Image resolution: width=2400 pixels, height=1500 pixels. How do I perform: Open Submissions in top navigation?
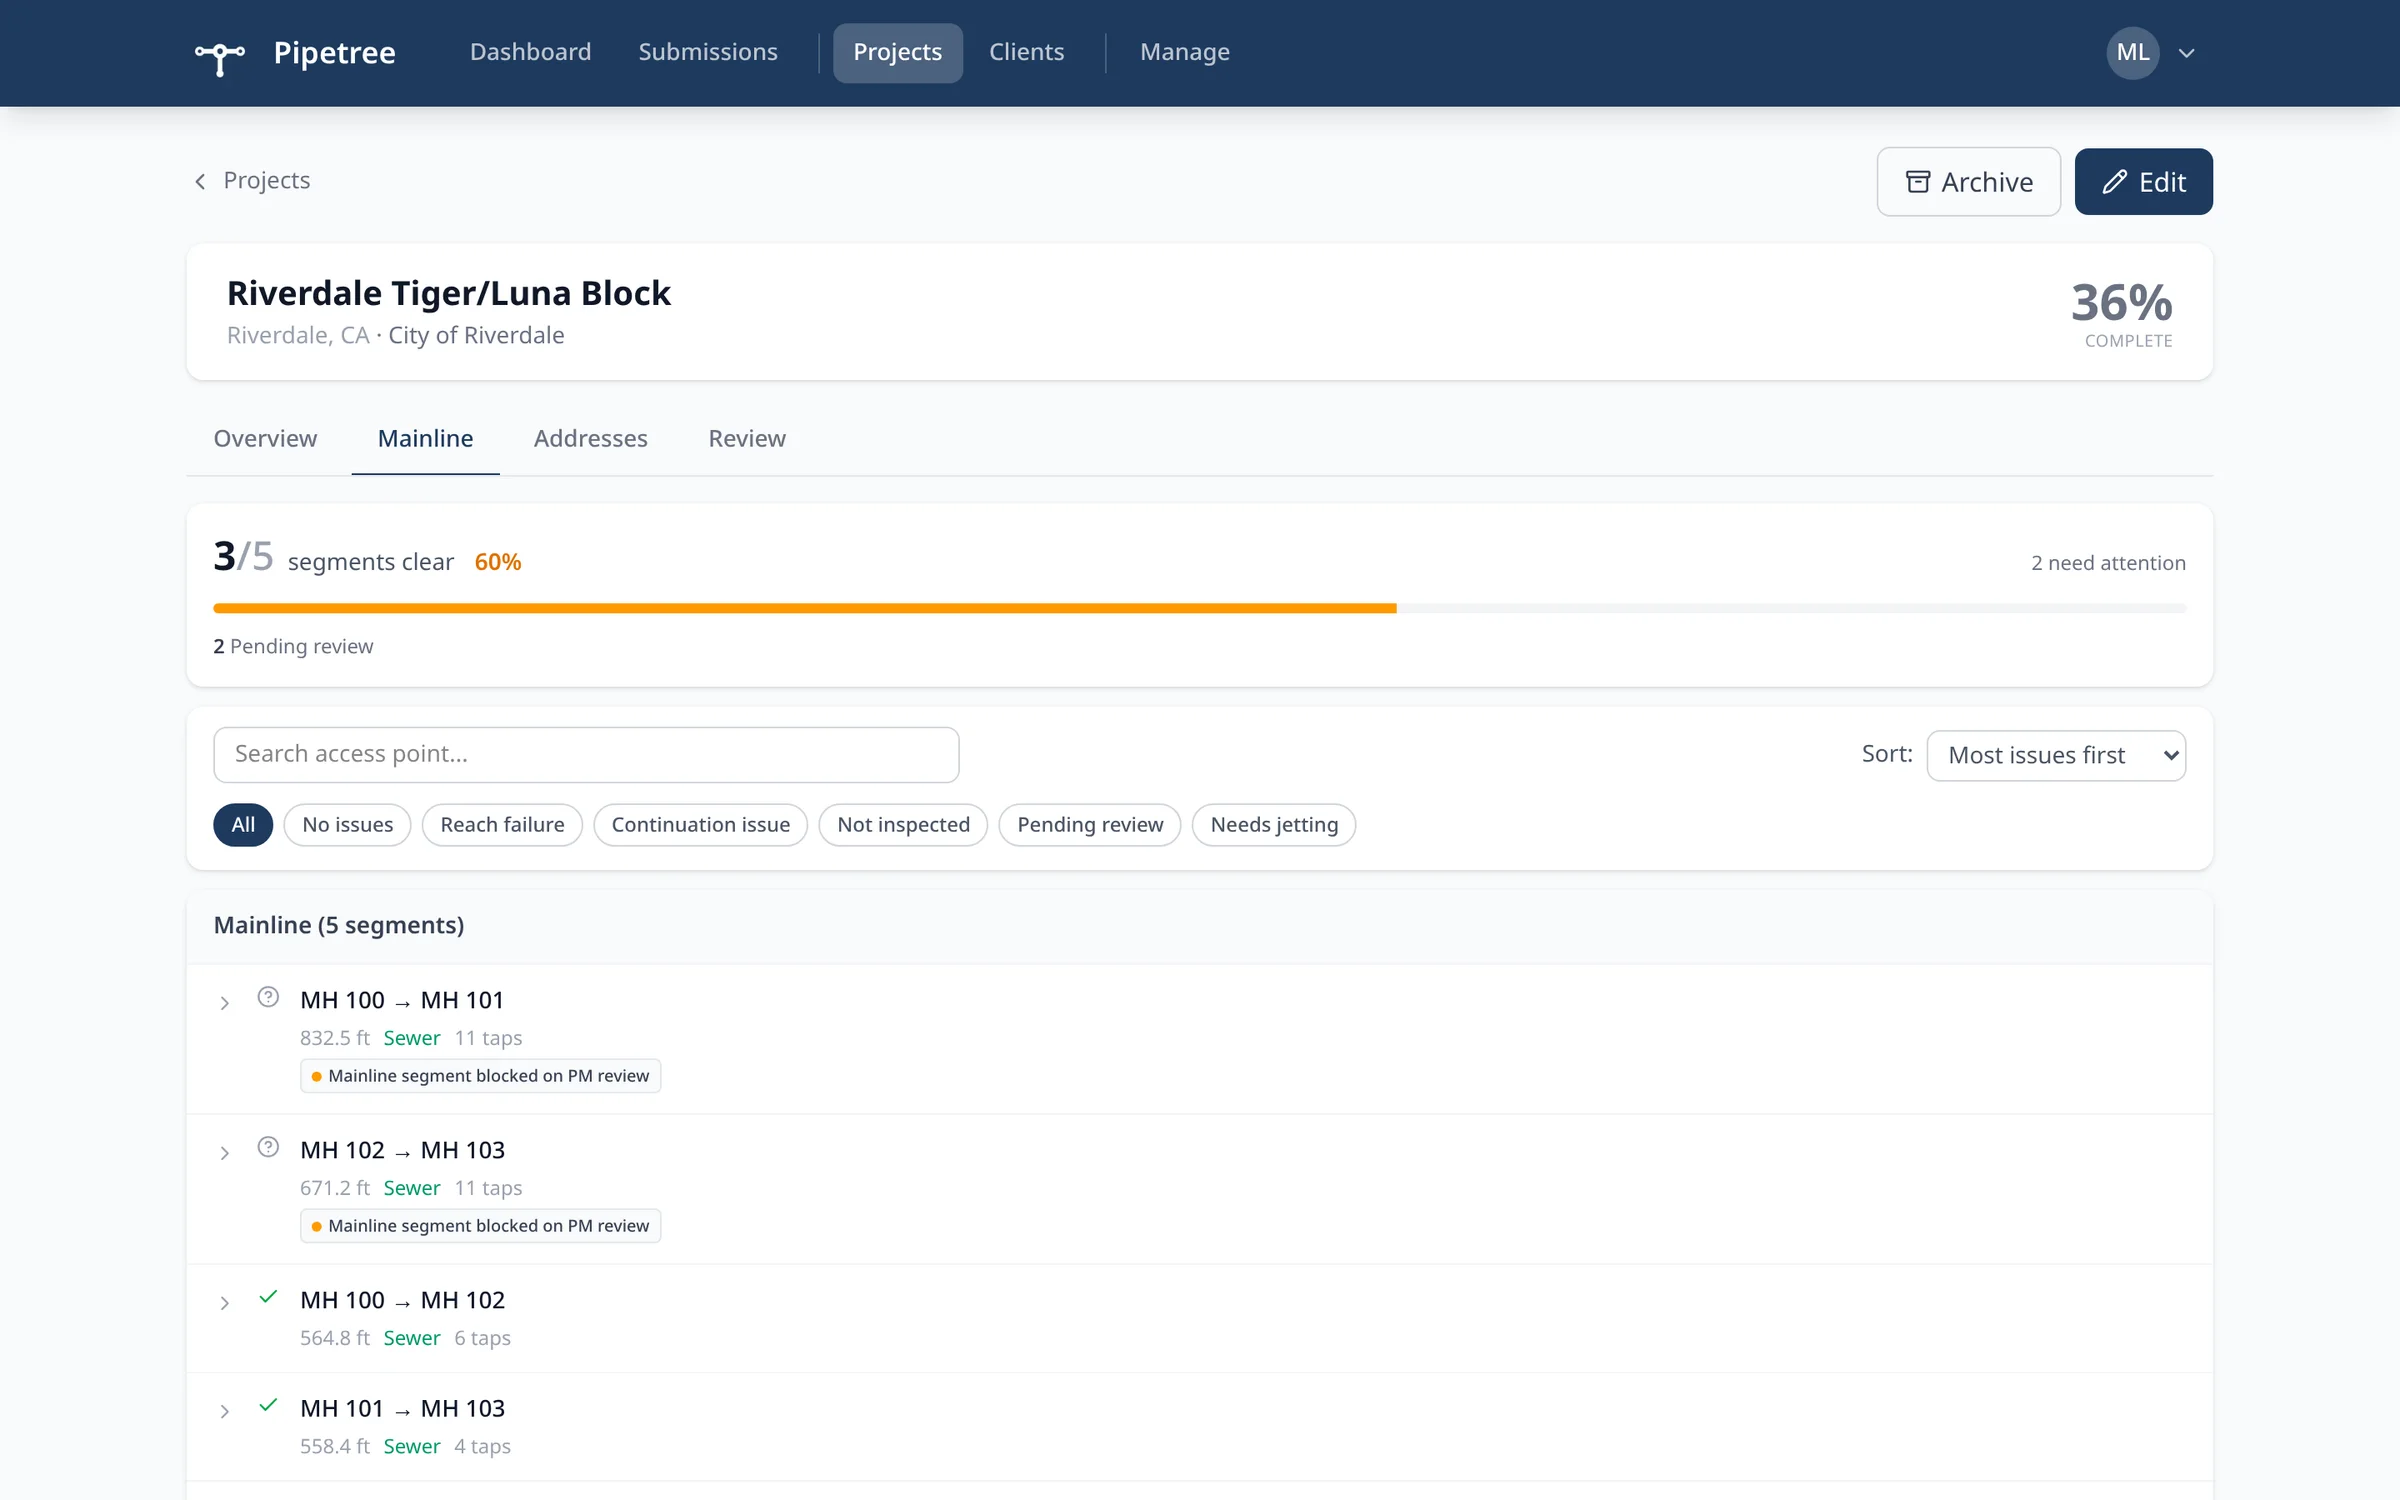point(708,52)
